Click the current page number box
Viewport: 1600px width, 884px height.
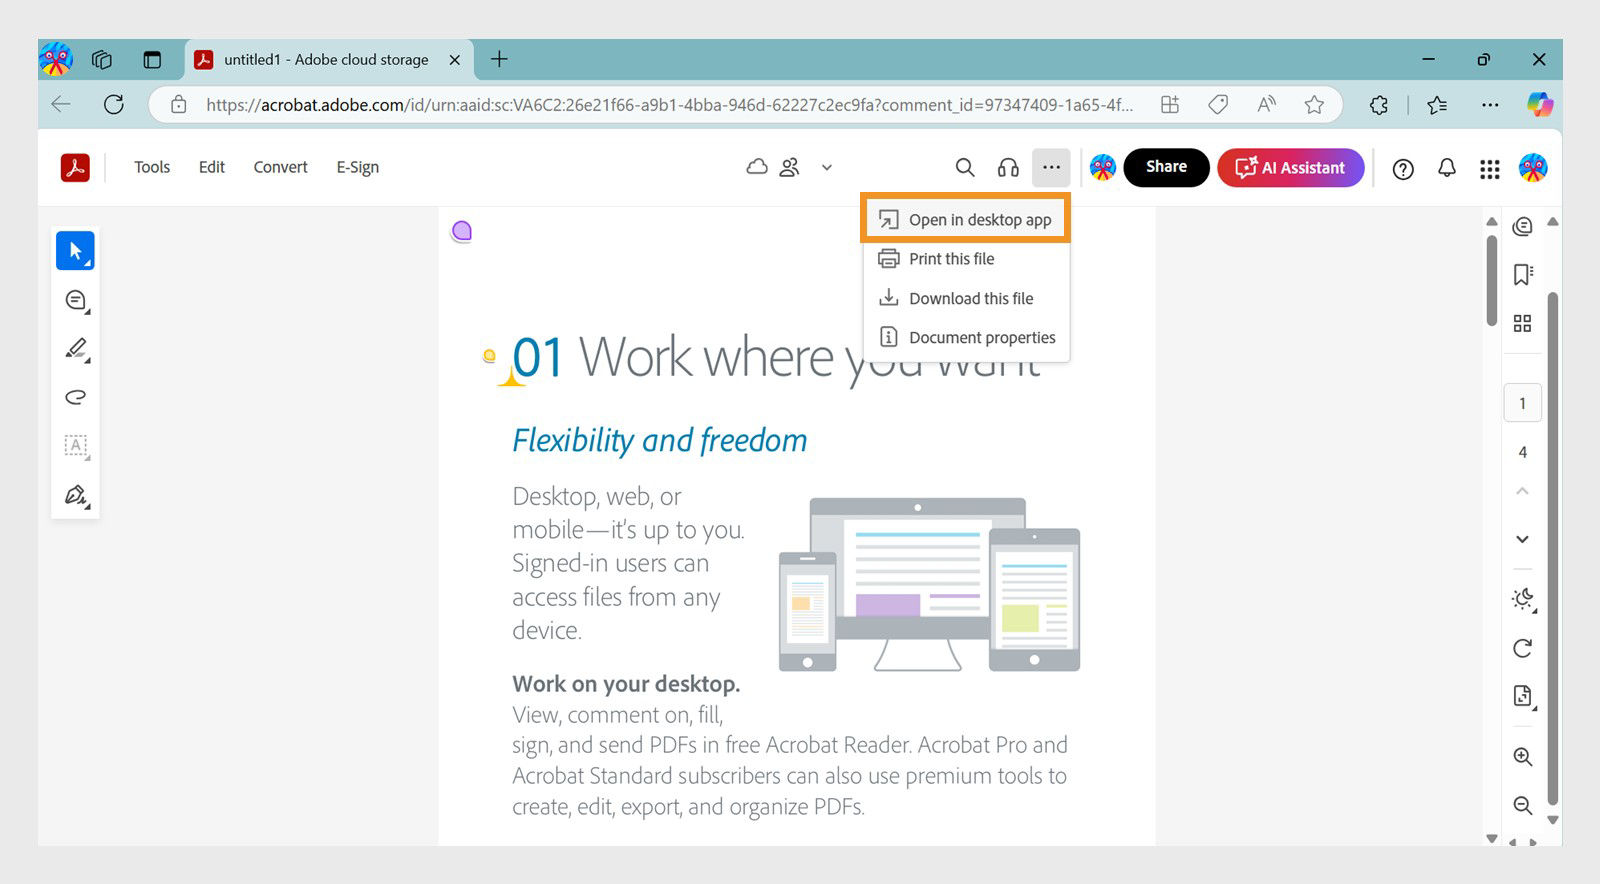(x=1523, y=404)
